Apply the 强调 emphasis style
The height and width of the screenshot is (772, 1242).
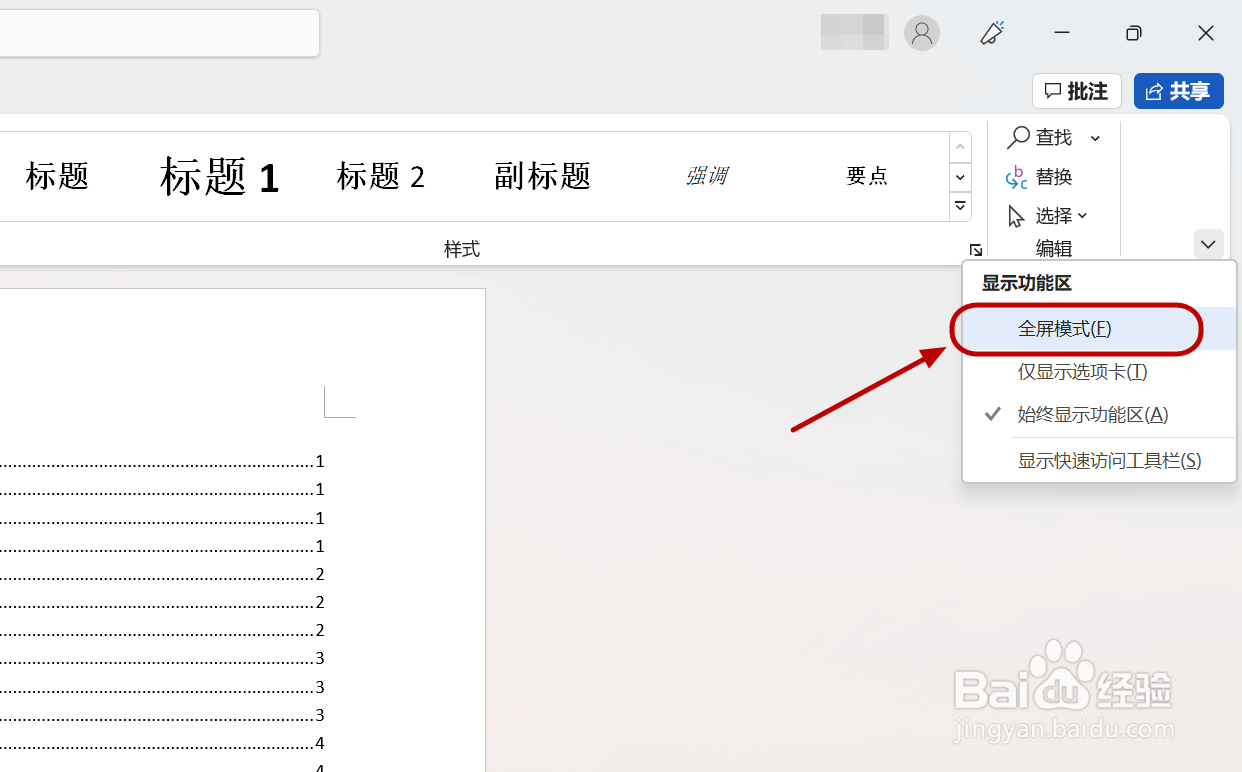coord(707,176)
